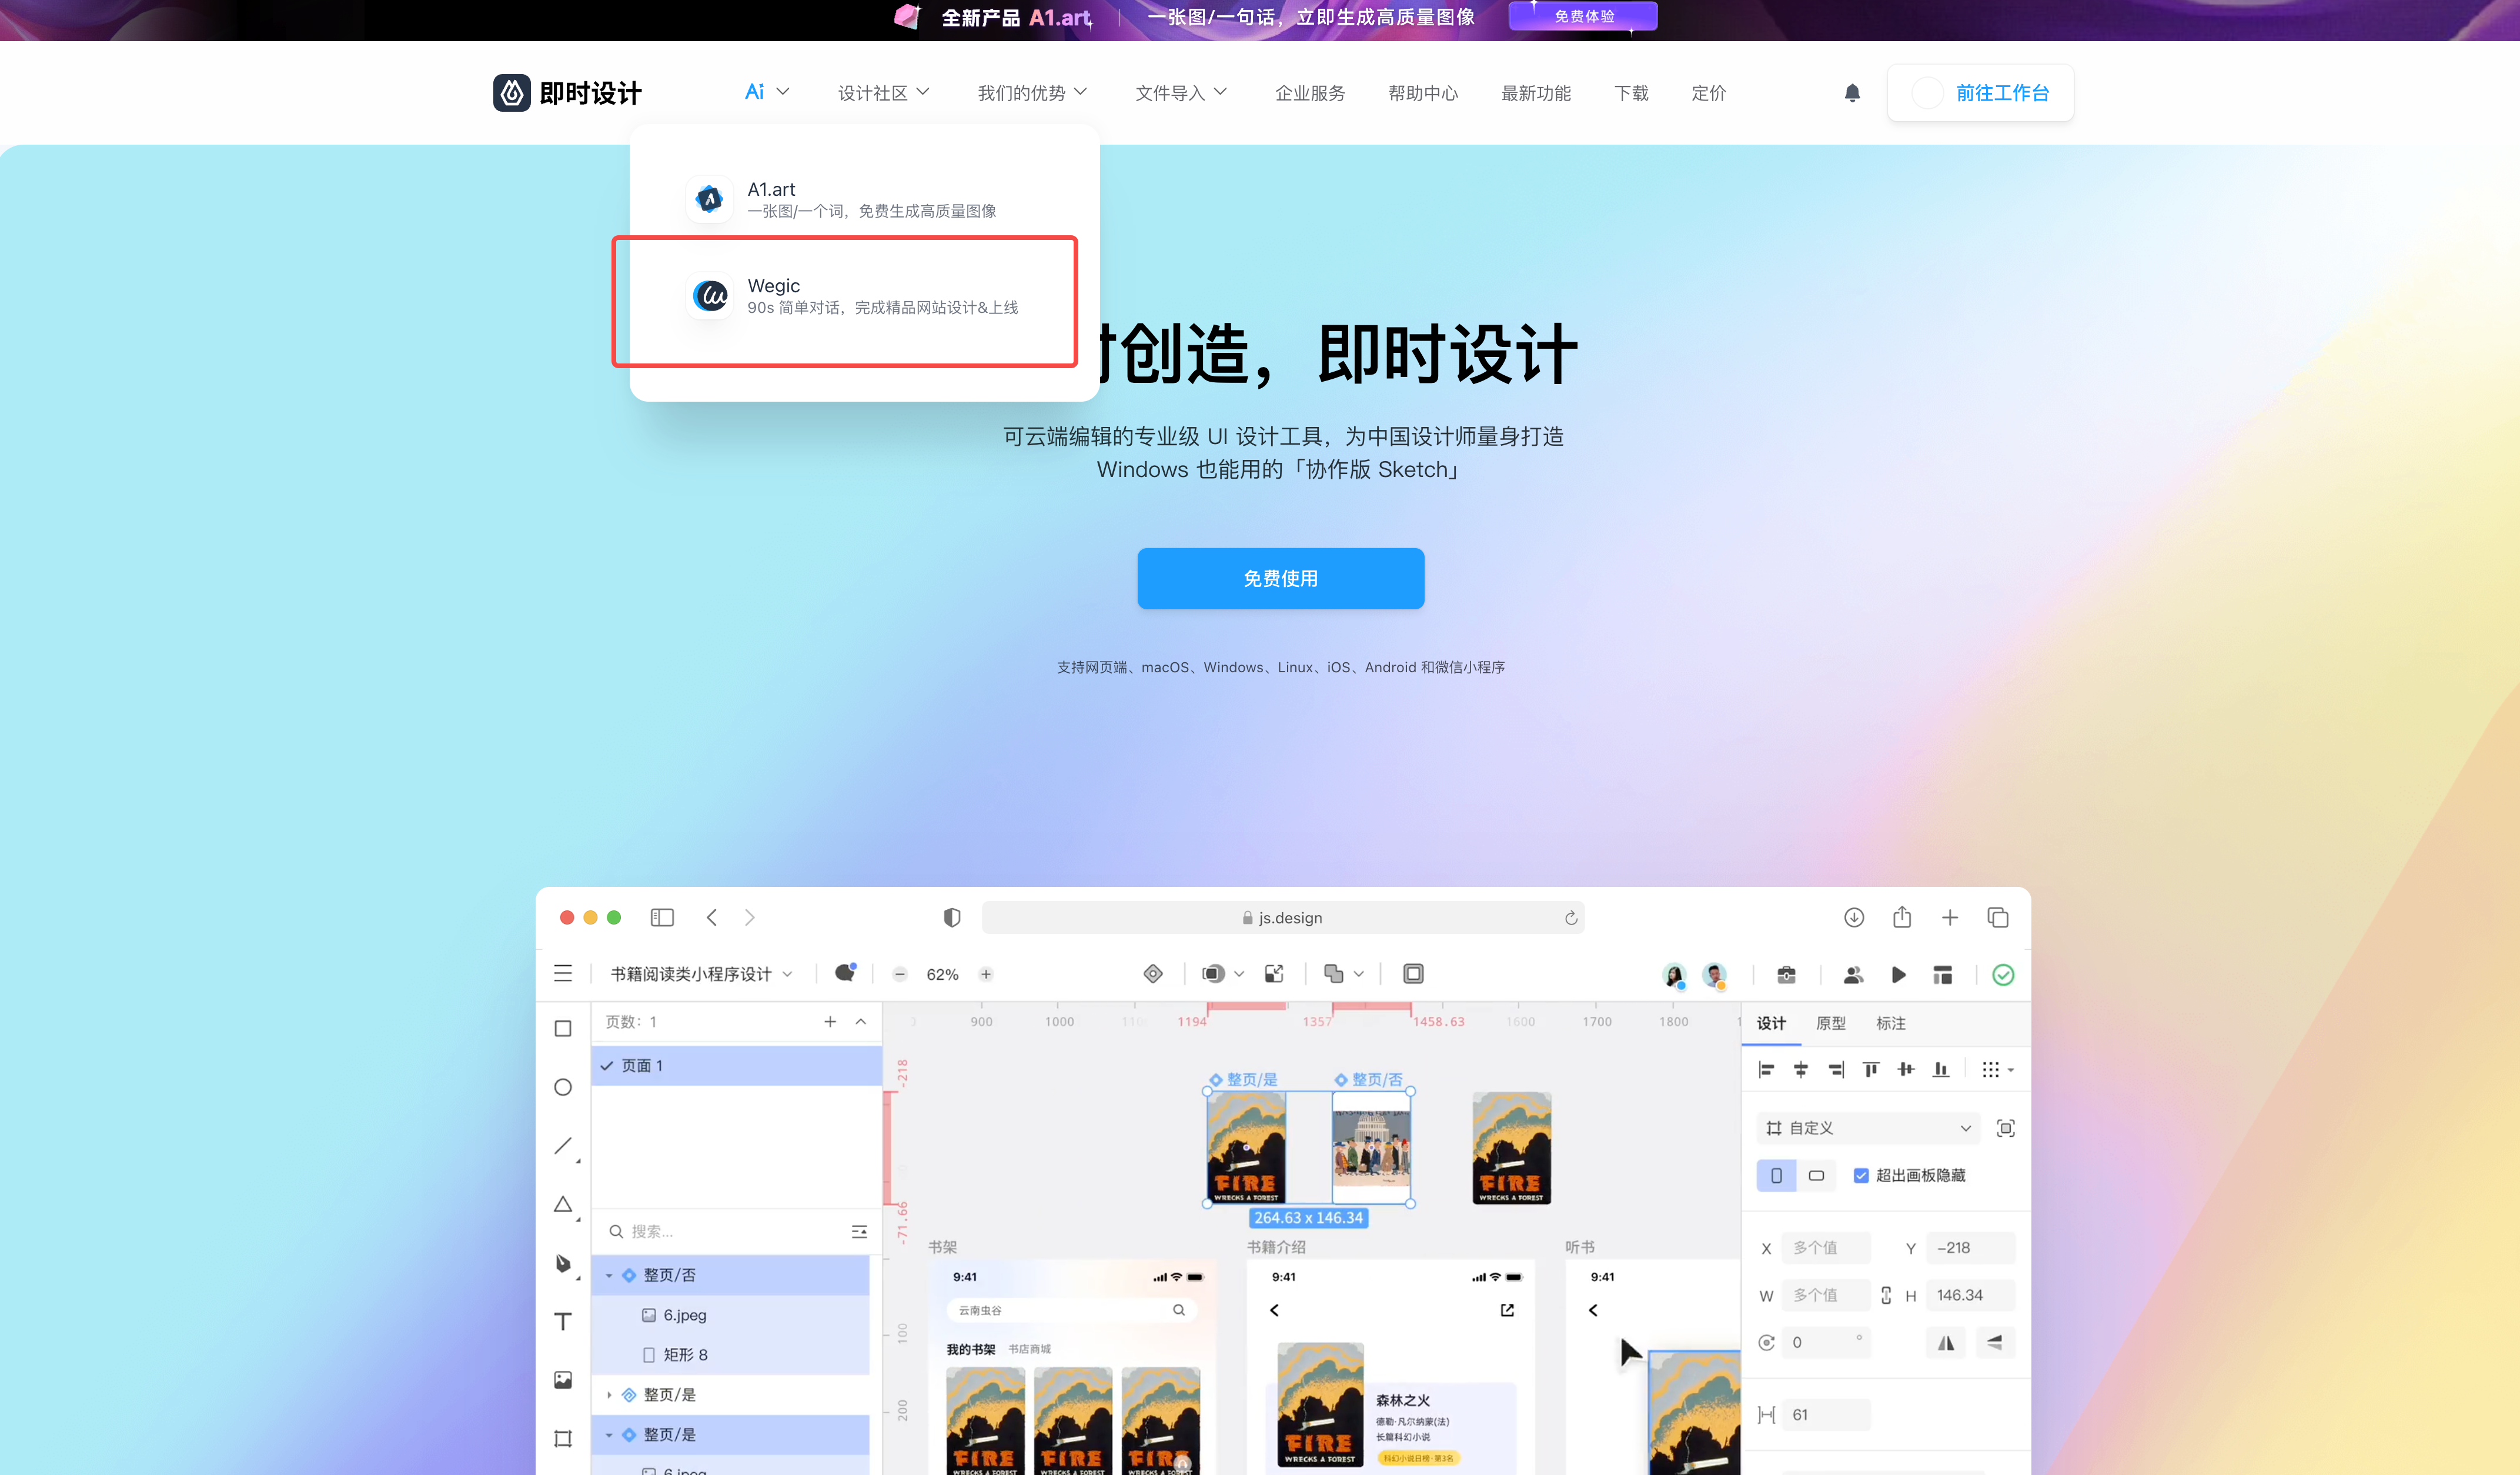
Task: Open the 帮助中心 menu
Action: pos(1423,92)
